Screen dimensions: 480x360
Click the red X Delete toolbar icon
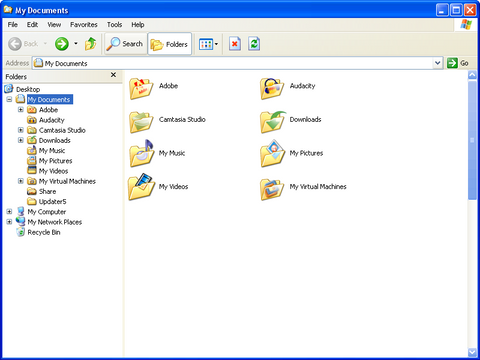(235, 44)
